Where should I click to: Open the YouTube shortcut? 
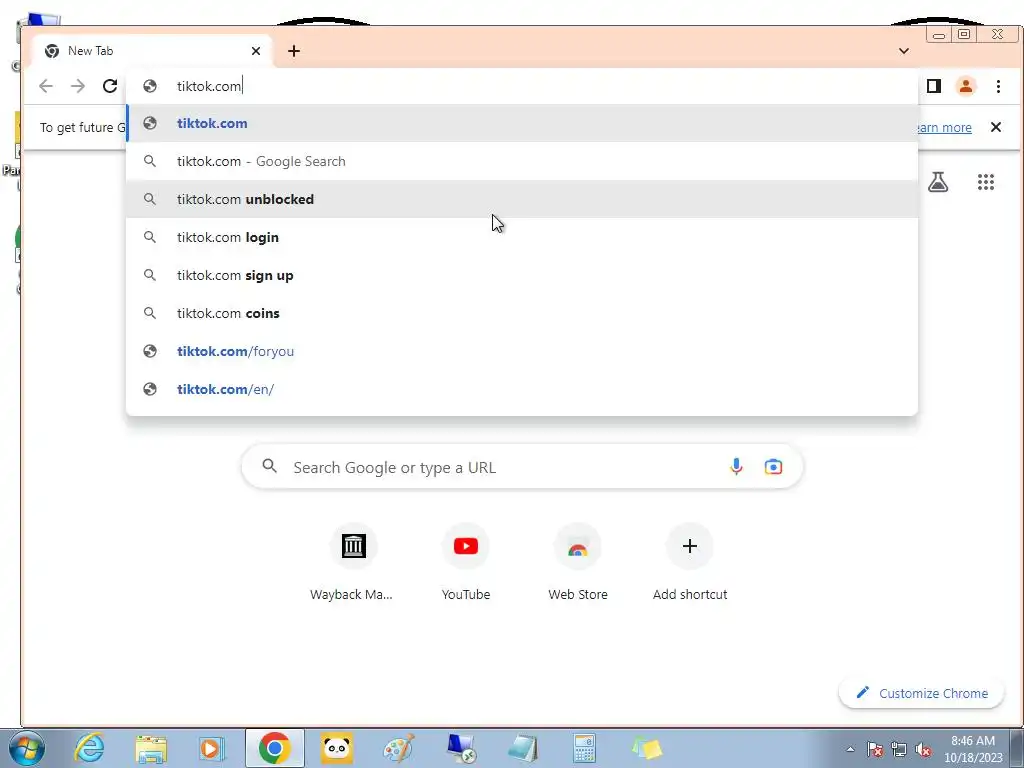click(x=466, y=562)
